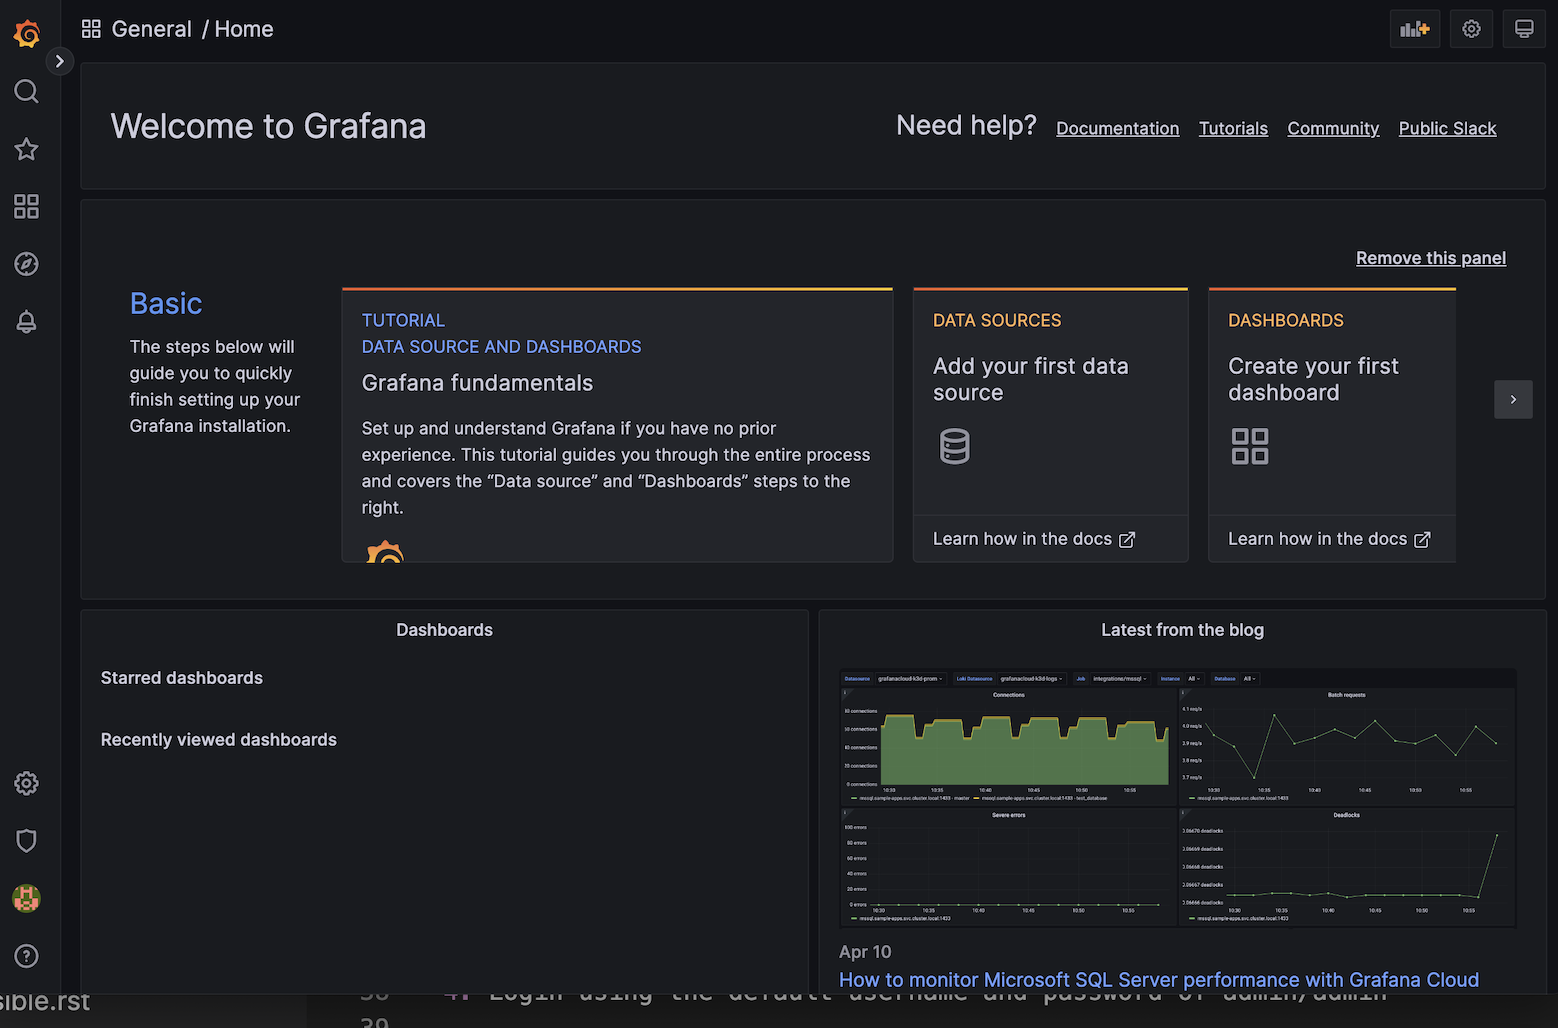Image resolution: width=1558 pixels, height=1028 pixels.
Task: Click the Basic heading
Action: click(166, 303)
